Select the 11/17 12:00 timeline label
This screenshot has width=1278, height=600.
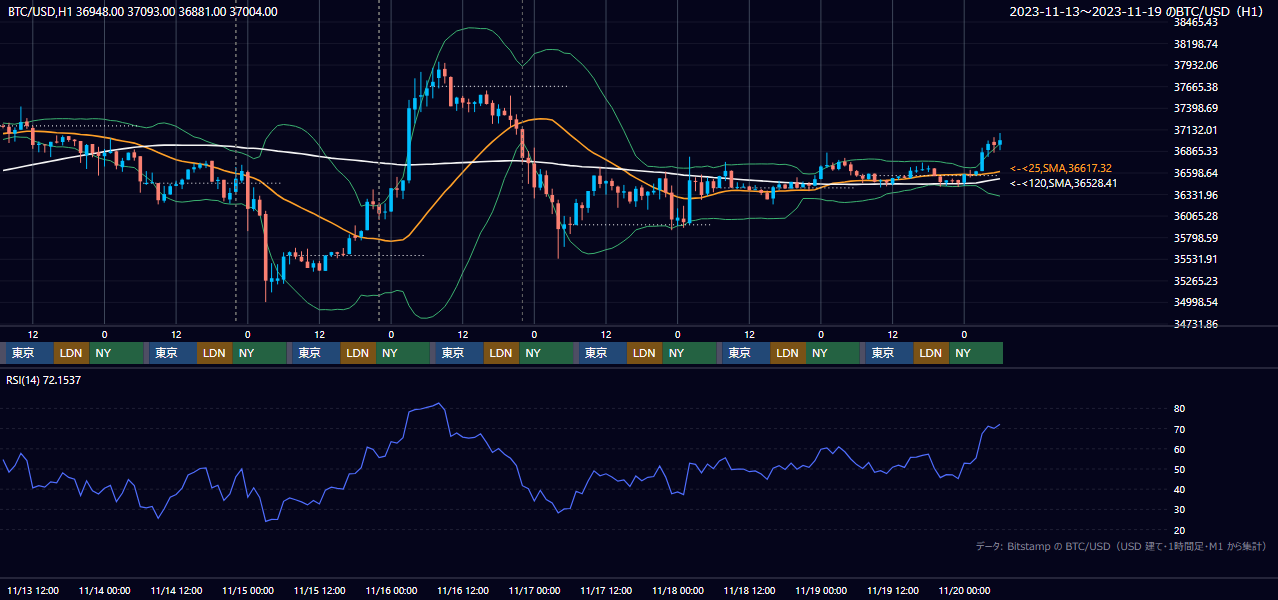click(x=606, y=590)
